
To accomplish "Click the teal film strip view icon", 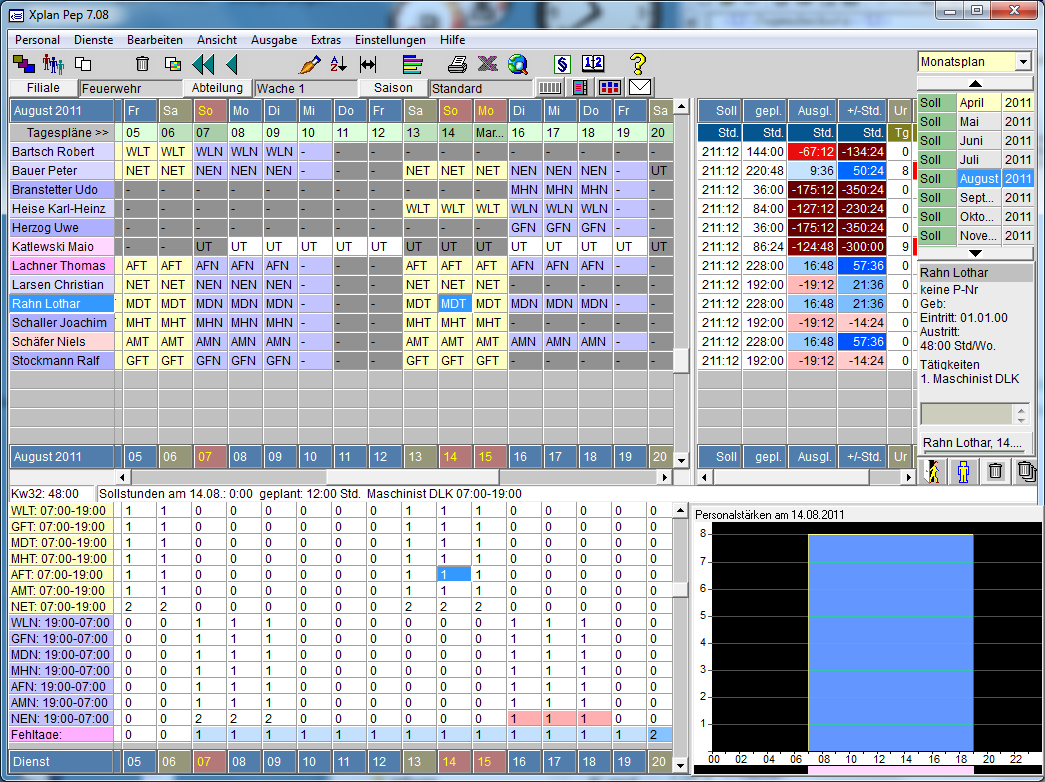I will click(x=580, y=87).
